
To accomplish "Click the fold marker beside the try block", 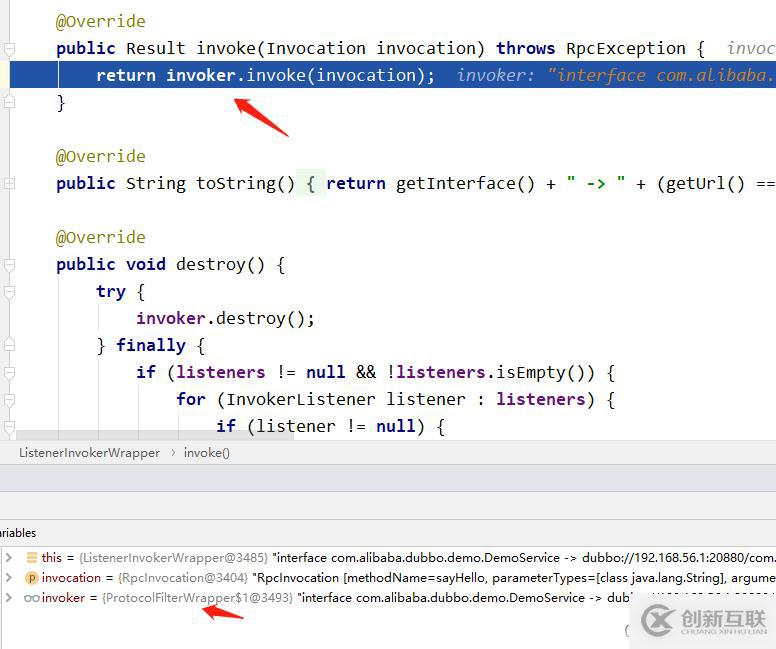I will pyautogui.click(x=9, y=292).
